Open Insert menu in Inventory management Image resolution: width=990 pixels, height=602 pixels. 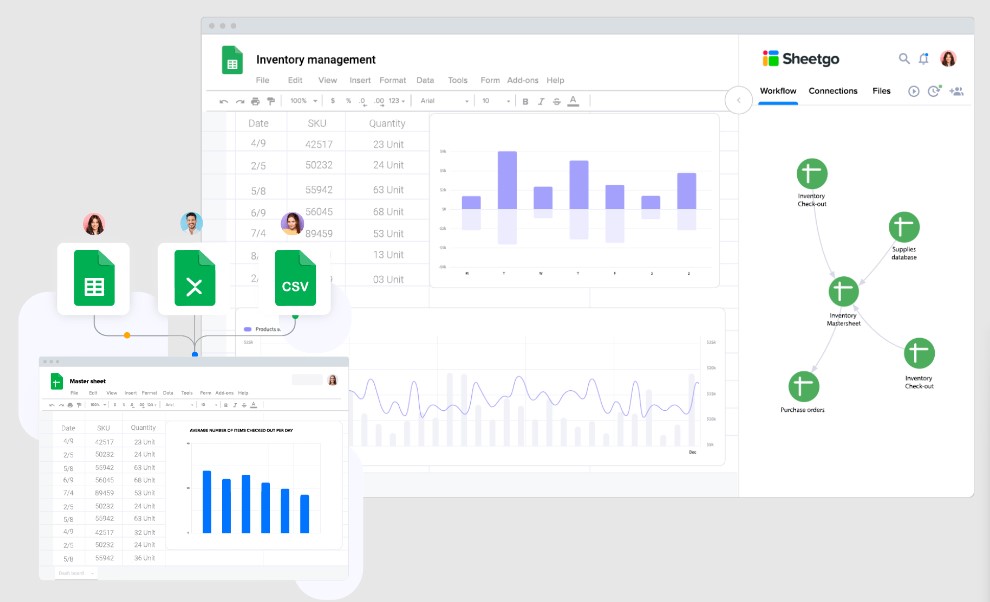[360, 80]
